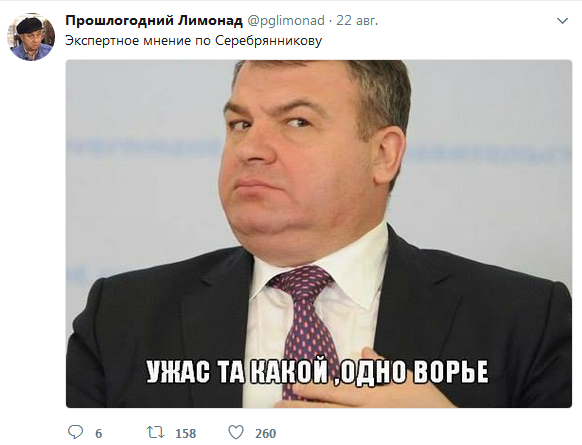This screenshot has width=582, height=445.
Task: Click the likes count 260
Action: 265,433
